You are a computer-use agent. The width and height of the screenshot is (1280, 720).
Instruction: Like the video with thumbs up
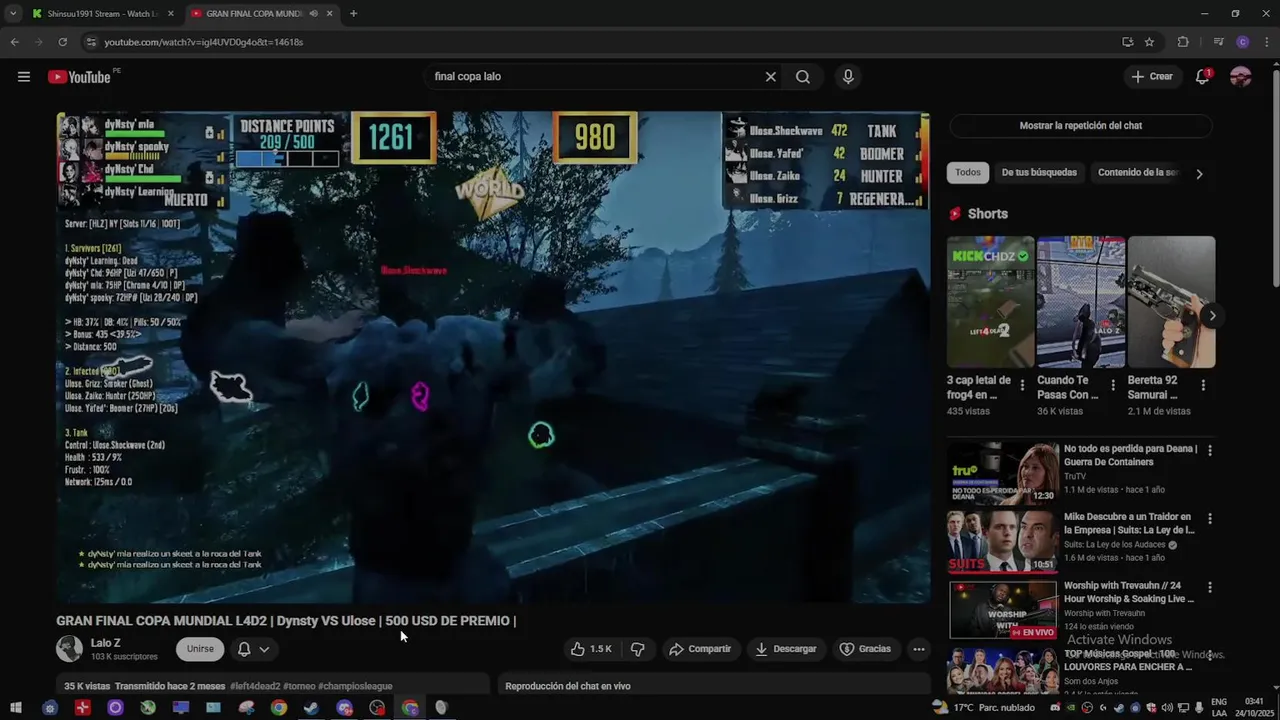point(591,649)
